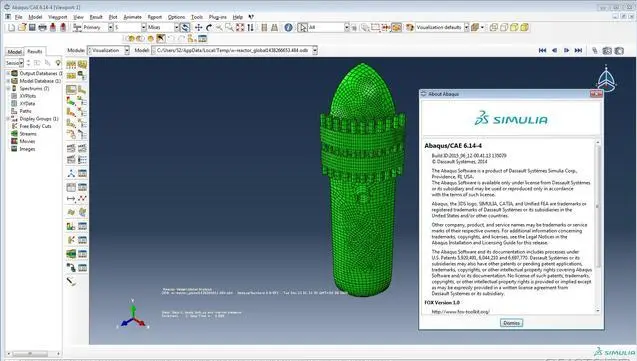Select the Rotate view tool
This screenshot has height=361, width=637.
209,27
